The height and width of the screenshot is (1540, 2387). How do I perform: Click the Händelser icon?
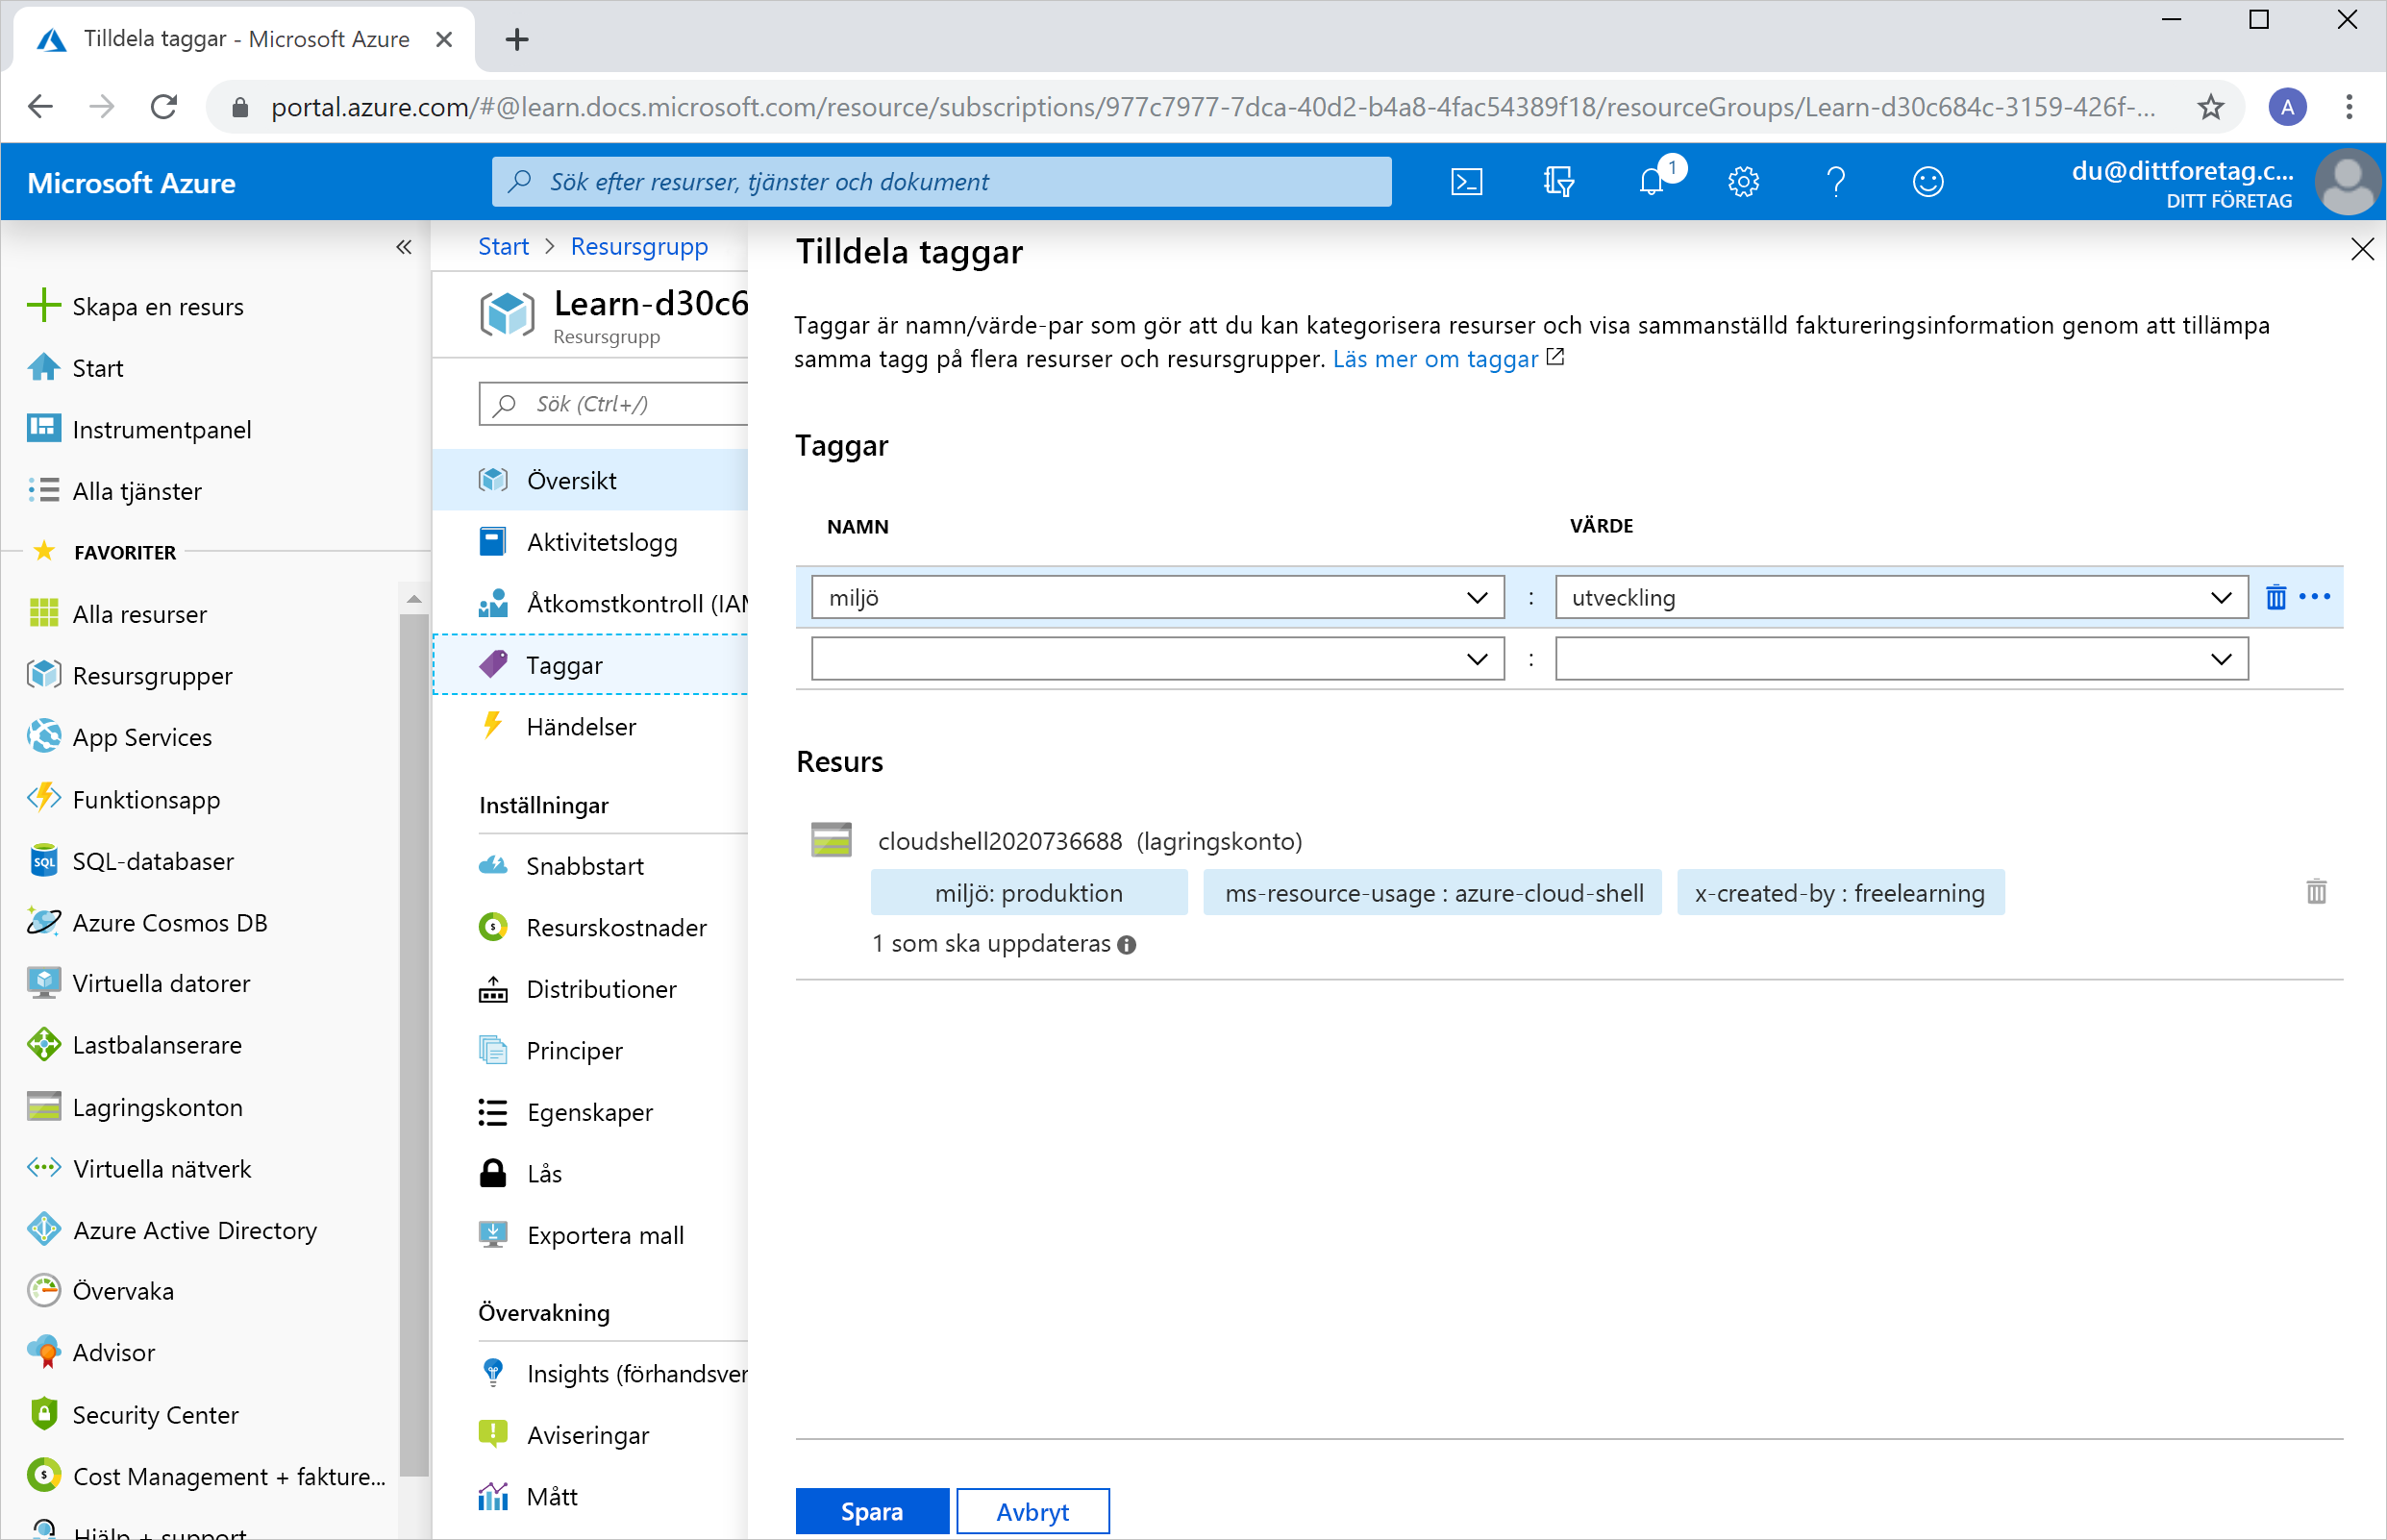click(494, 726)
